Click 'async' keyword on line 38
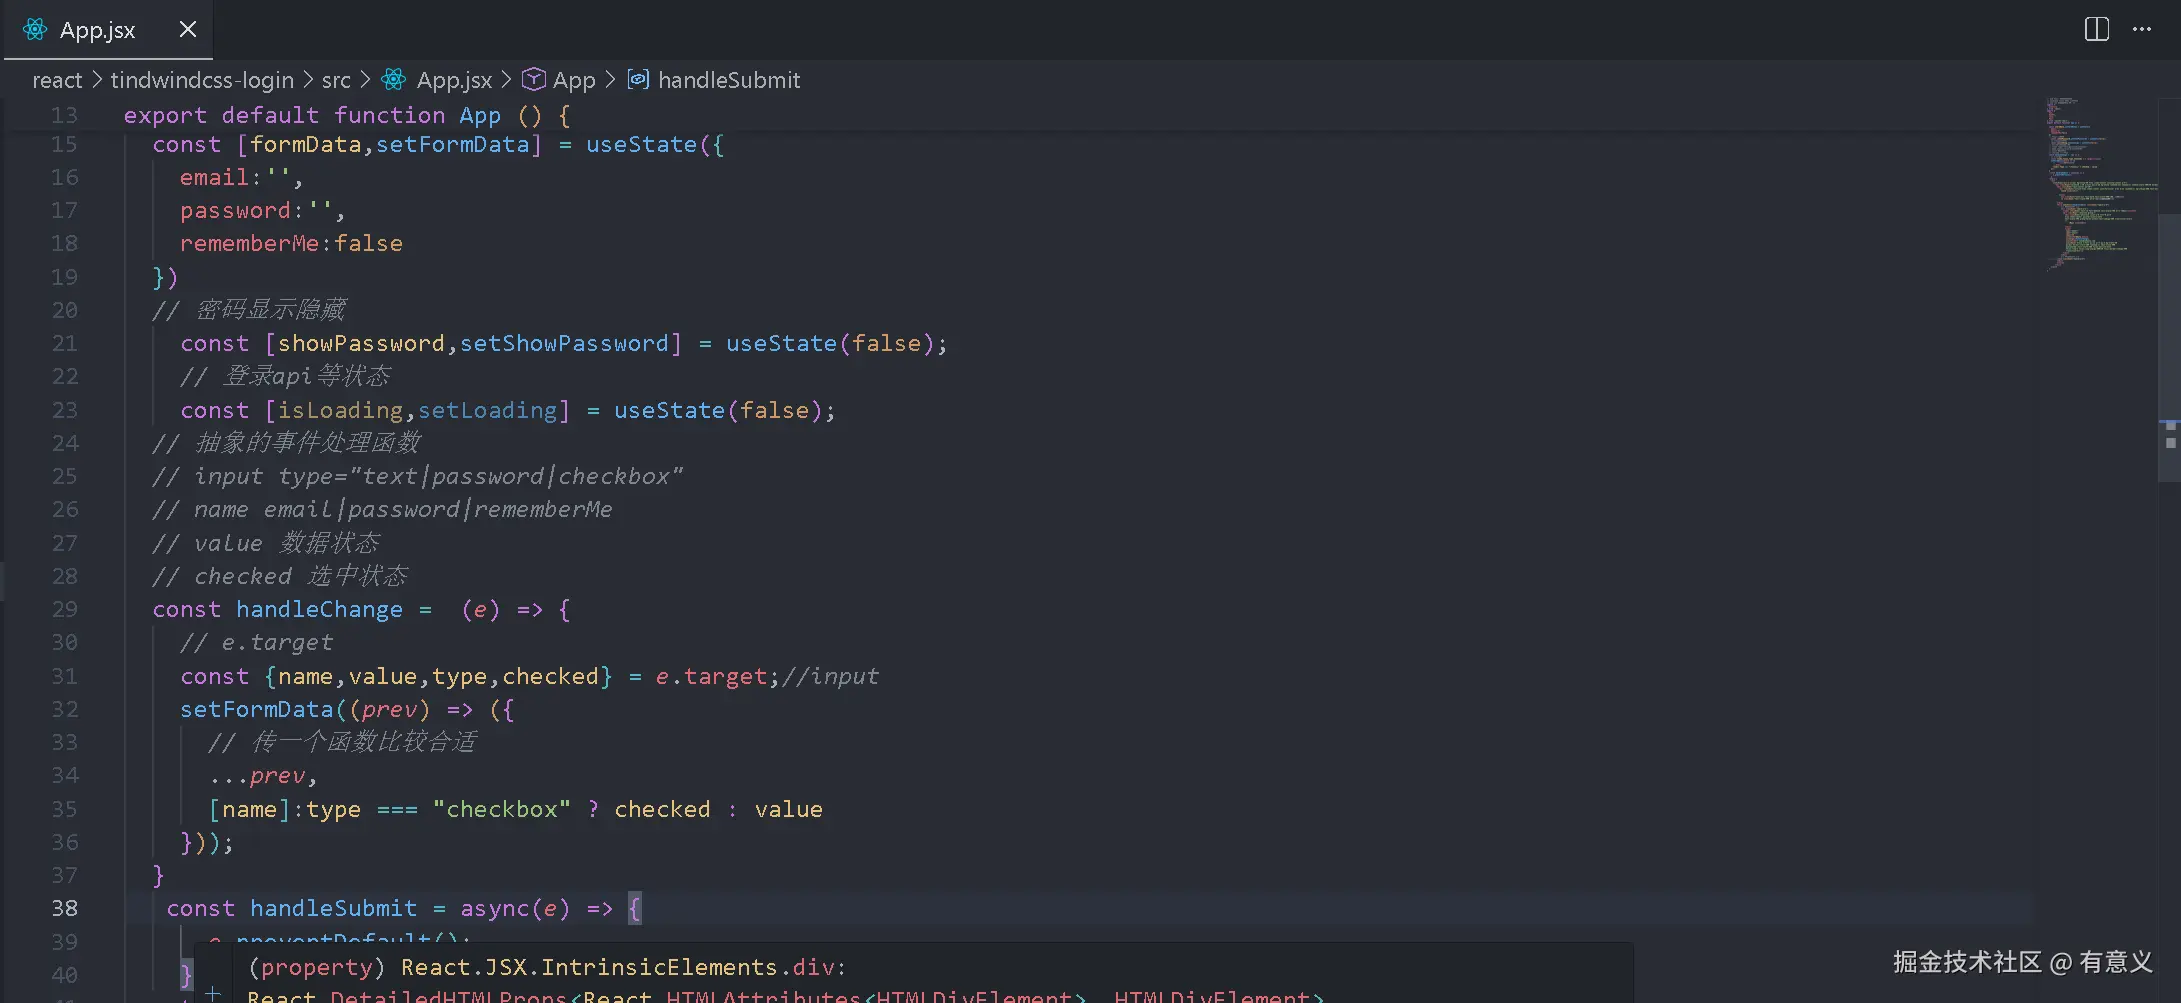This screenshot has width=2181, height=1003. [494, 909]
